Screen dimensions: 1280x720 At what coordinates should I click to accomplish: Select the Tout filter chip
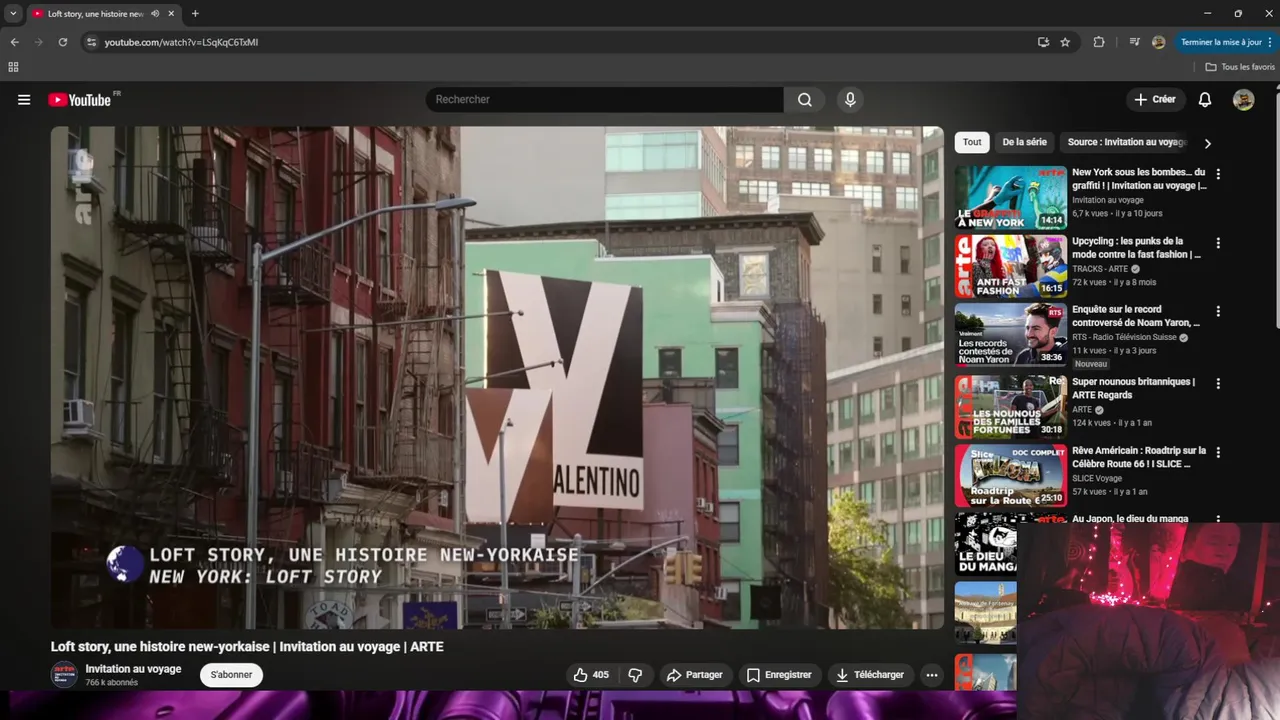pos(972,142)
